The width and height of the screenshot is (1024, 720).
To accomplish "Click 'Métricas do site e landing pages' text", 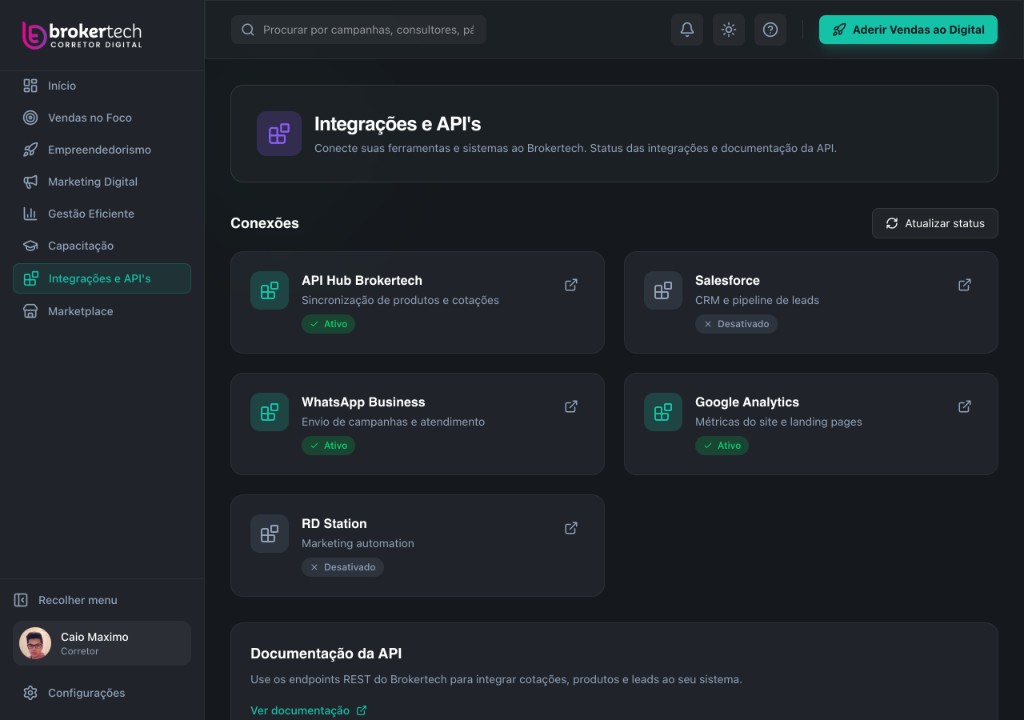I will point(778,422).
